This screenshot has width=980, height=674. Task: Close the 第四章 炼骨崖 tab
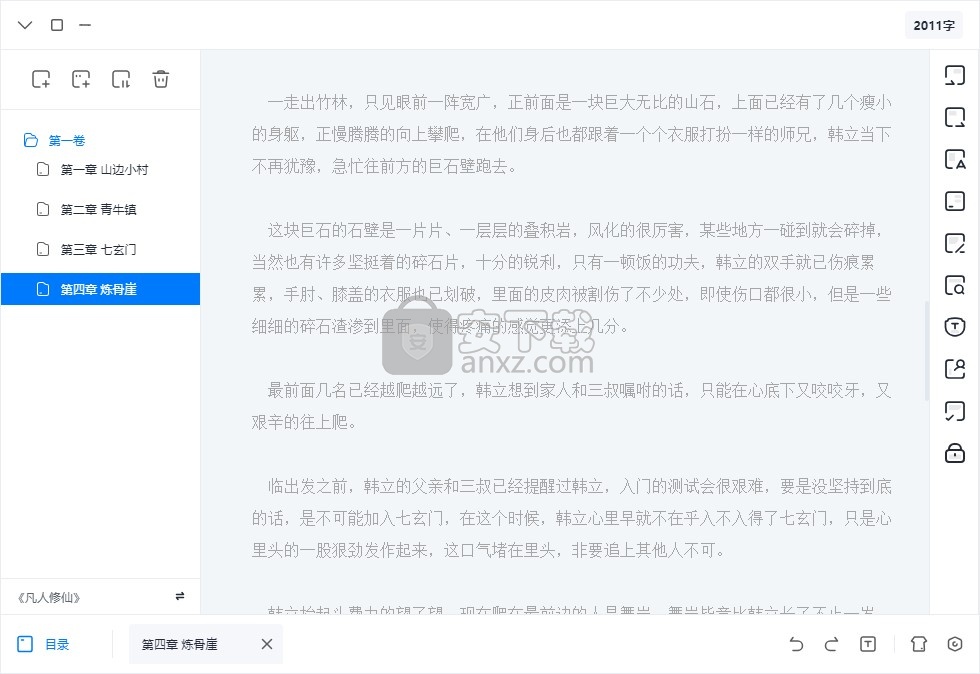pos(267,644)
